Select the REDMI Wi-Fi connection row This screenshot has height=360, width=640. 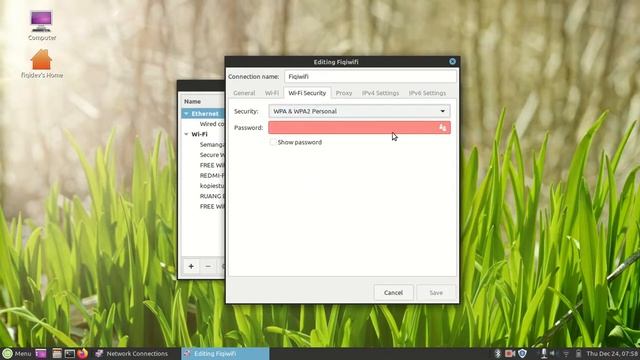pyautogui.click(x=203, y=176)
